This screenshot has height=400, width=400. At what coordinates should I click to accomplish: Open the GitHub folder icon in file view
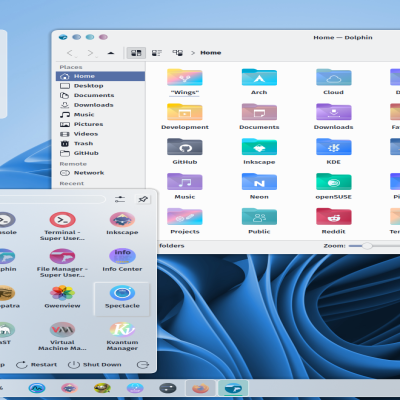click(x=185, y=147)
